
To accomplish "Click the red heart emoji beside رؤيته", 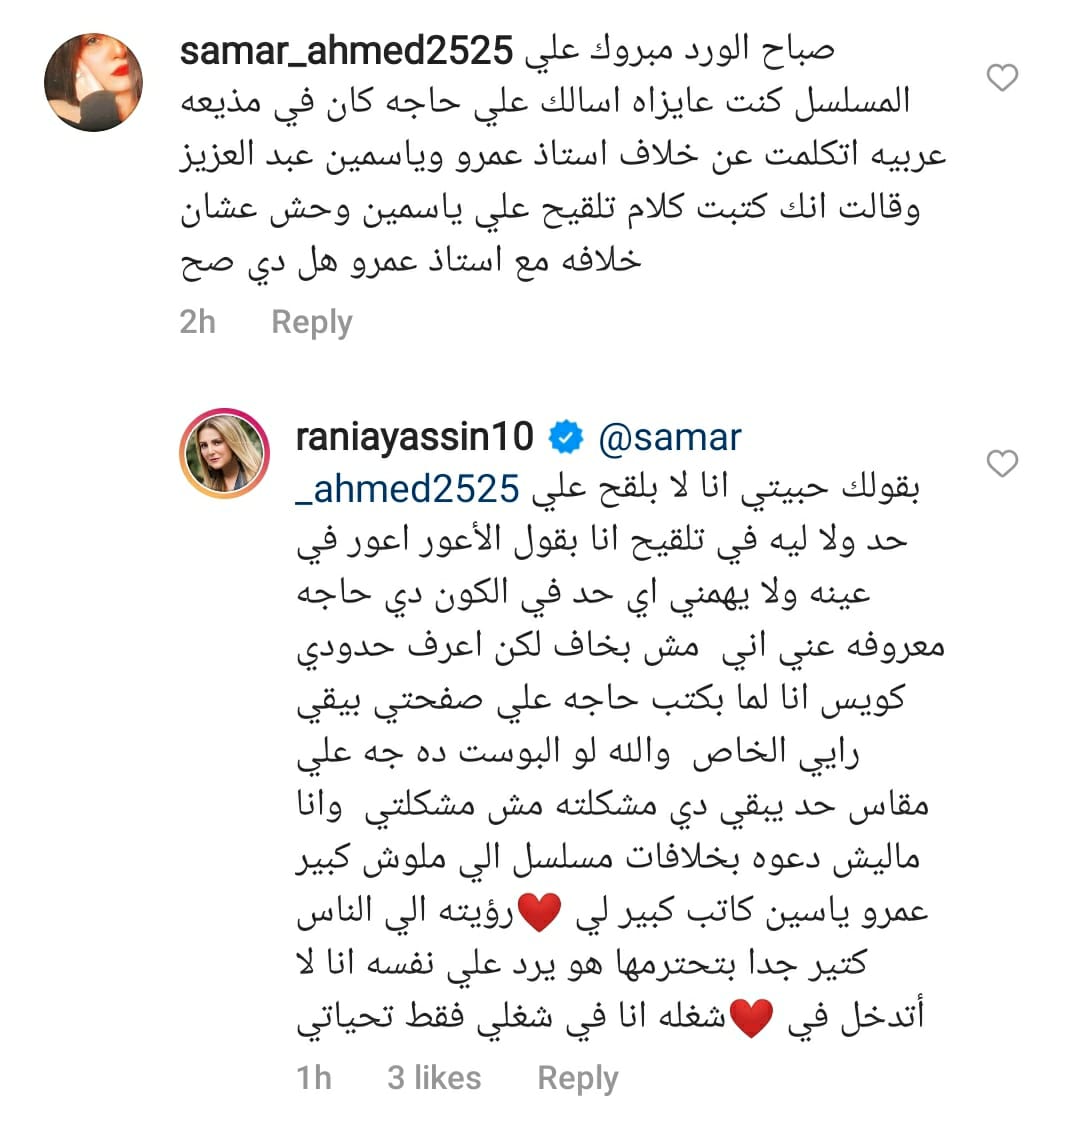I will [x=538, y=913].
